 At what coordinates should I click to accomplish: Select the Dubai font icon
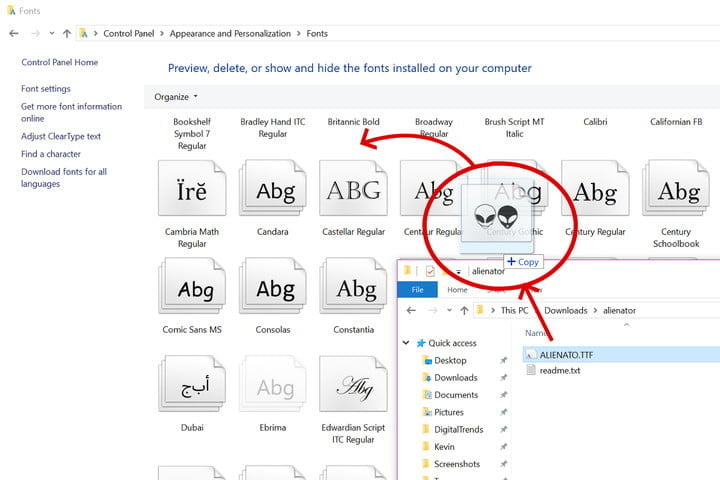(x=192, y=383)
